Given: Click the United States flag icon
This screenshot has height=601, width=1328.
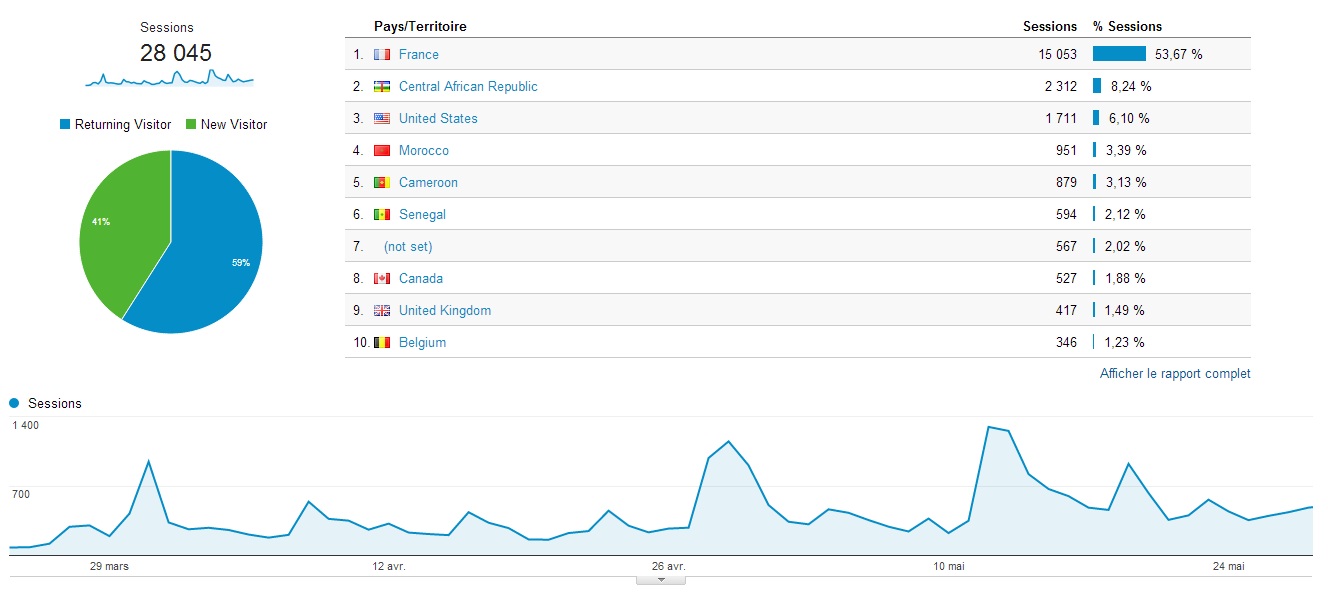Looking at the screenshot, I should (x=382, y=119).
